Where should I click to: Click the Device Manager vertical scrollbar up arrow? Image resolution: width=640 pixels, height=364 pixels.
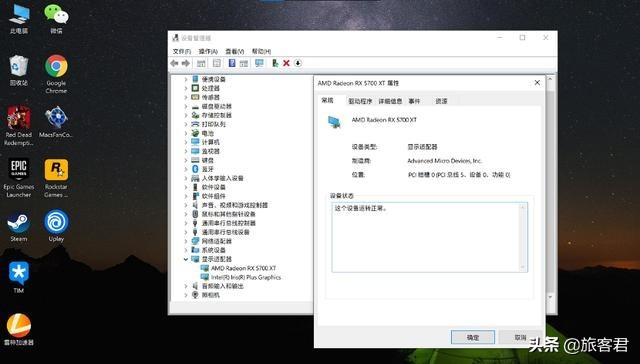point(550,79)
